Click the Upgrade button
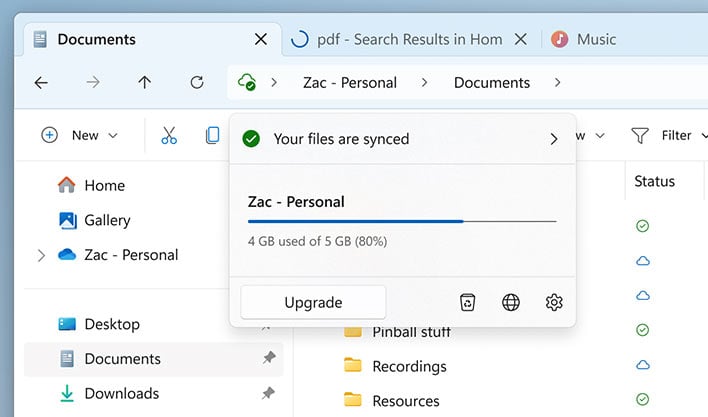The width and height of the screenshot is (708, 417). (313, 302)
